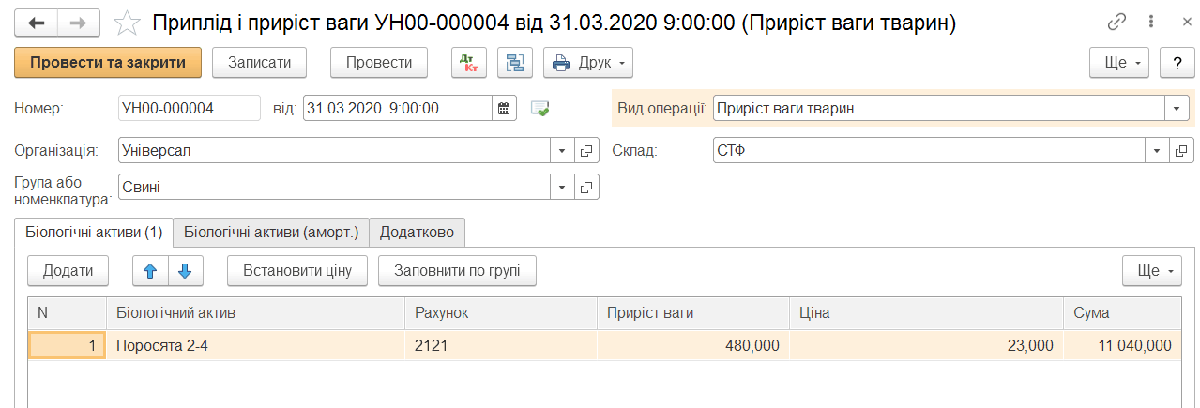Viewport: 1200px width, 408px height.
Task: Open the Додатково tab
Action: [x=417, y=232]
